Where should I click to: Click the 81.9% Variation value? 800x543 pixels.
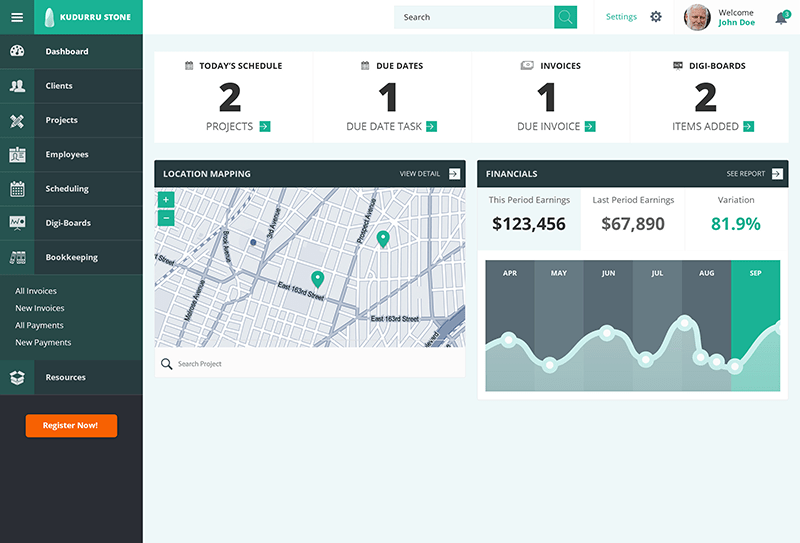point(736,224)
